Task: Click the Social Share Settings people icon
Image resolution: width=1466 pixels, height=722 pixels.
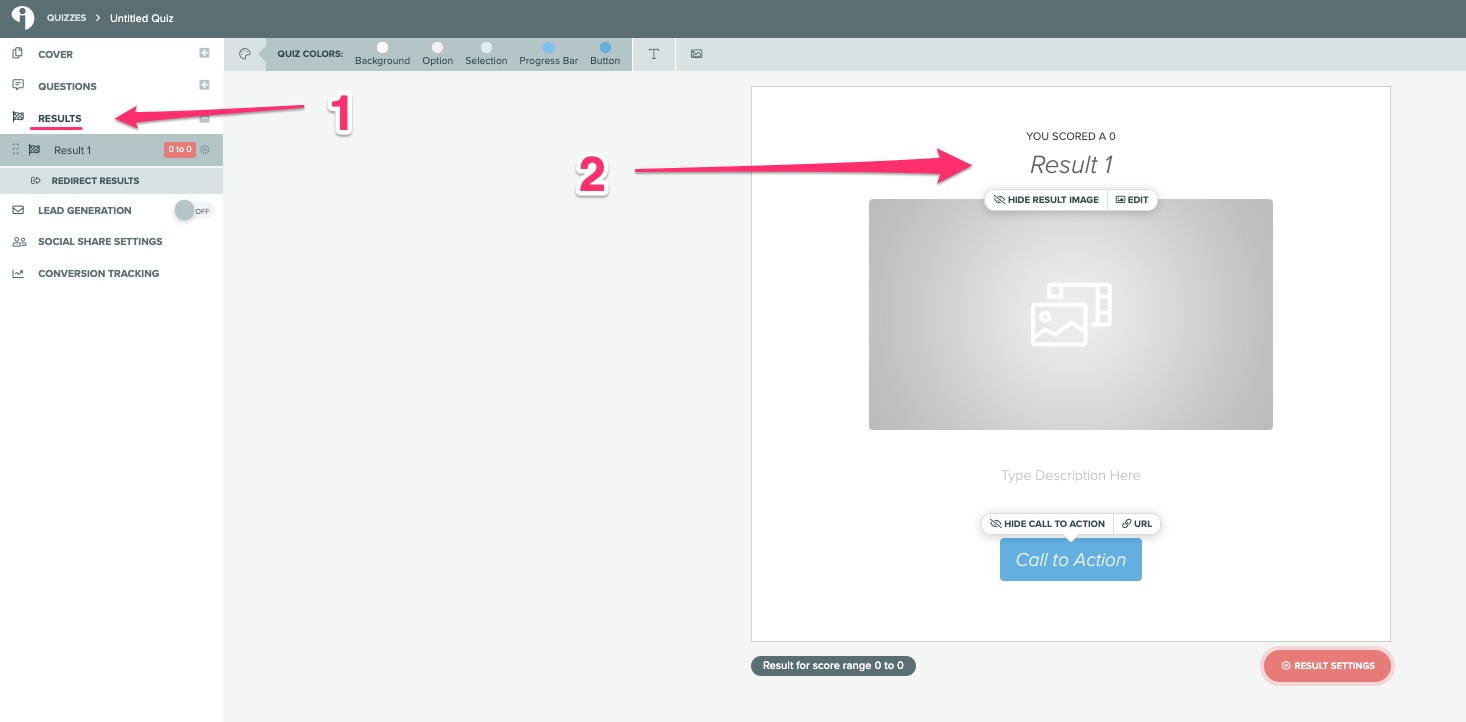Action: point(18,241)
